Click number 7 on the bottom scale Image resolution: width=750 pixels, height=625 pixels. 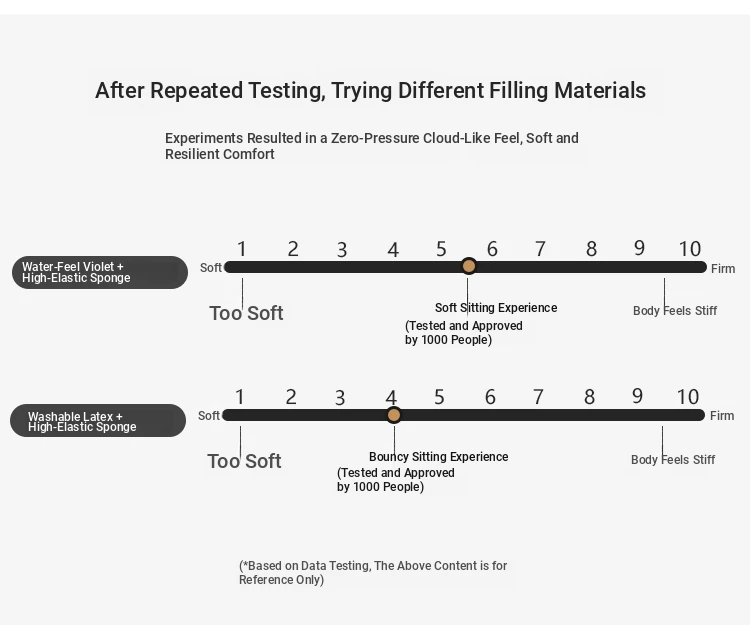538,397
